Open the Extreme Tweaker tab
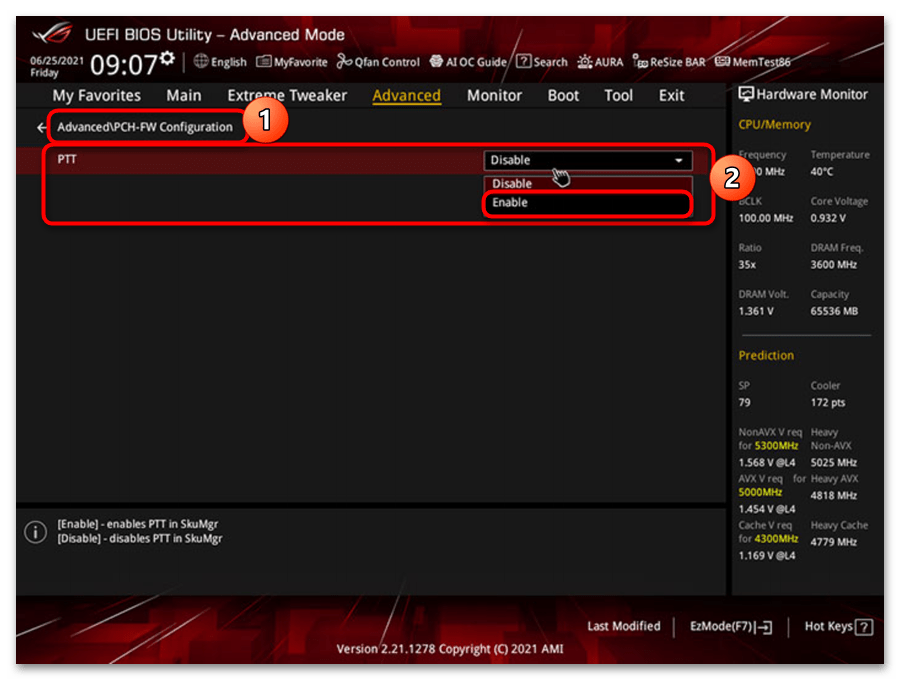 pos(287,95)
